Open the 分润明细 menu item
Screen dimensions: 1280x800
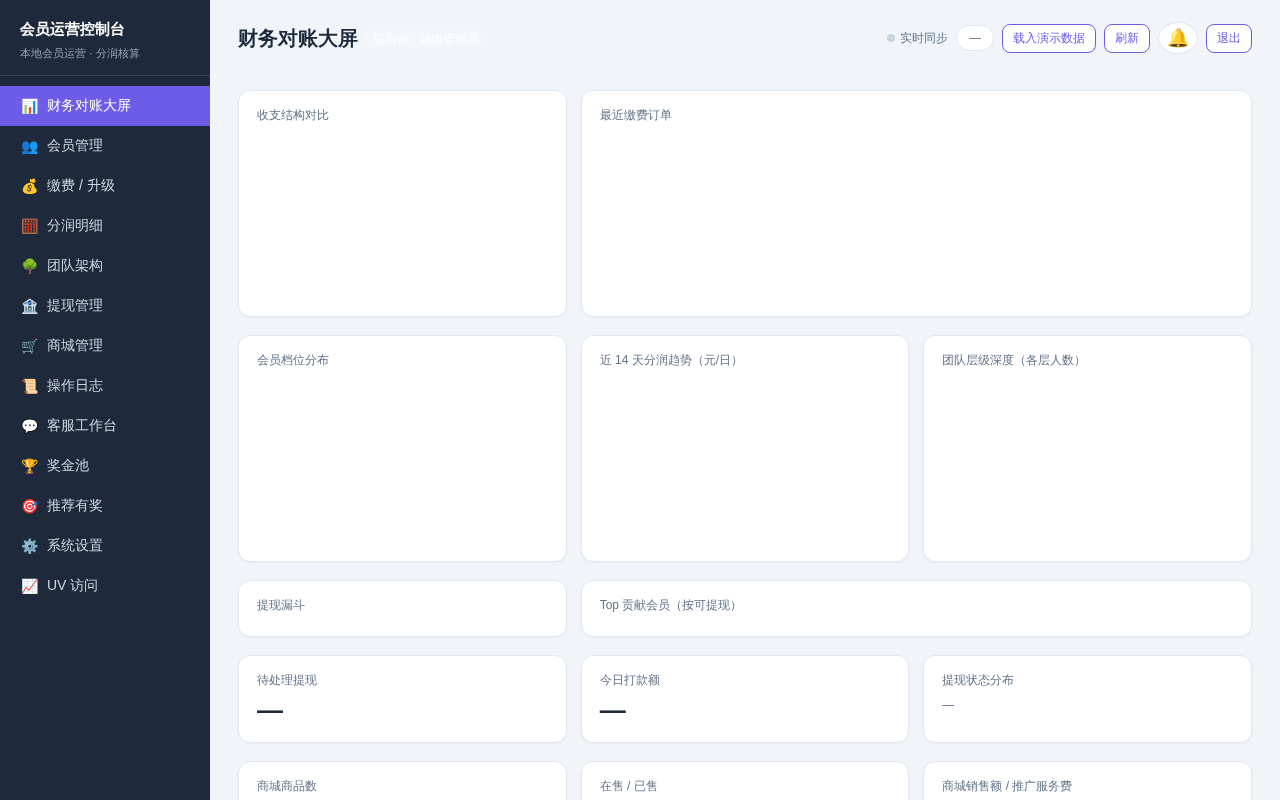pos(105,226)
